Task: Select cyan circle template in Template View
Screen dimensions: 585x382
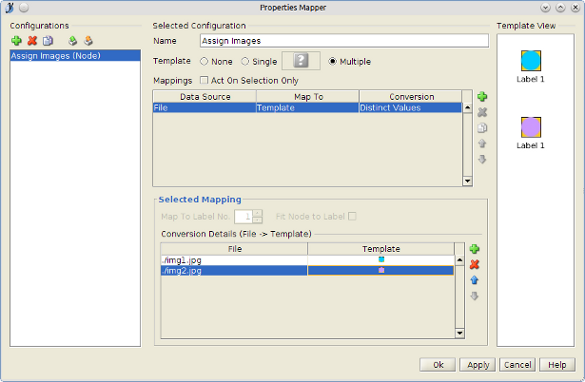Action: [531, 61]
